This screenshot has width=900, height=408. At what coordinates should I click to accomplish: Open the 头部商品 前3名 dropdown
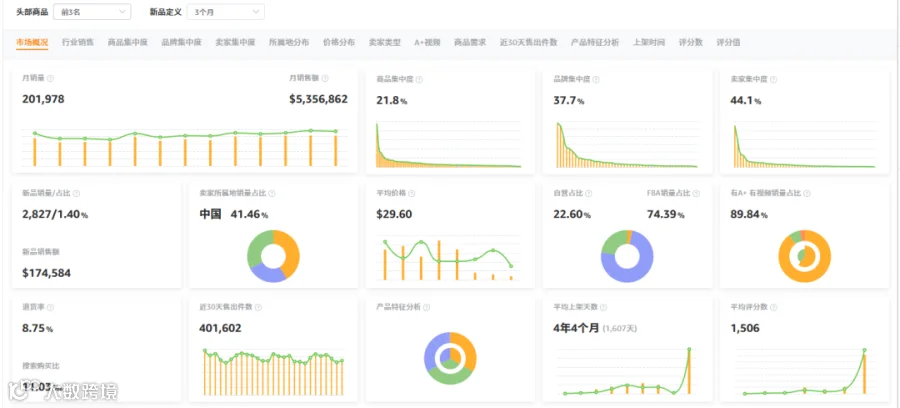pyautogui.click(x=92, y=11)
